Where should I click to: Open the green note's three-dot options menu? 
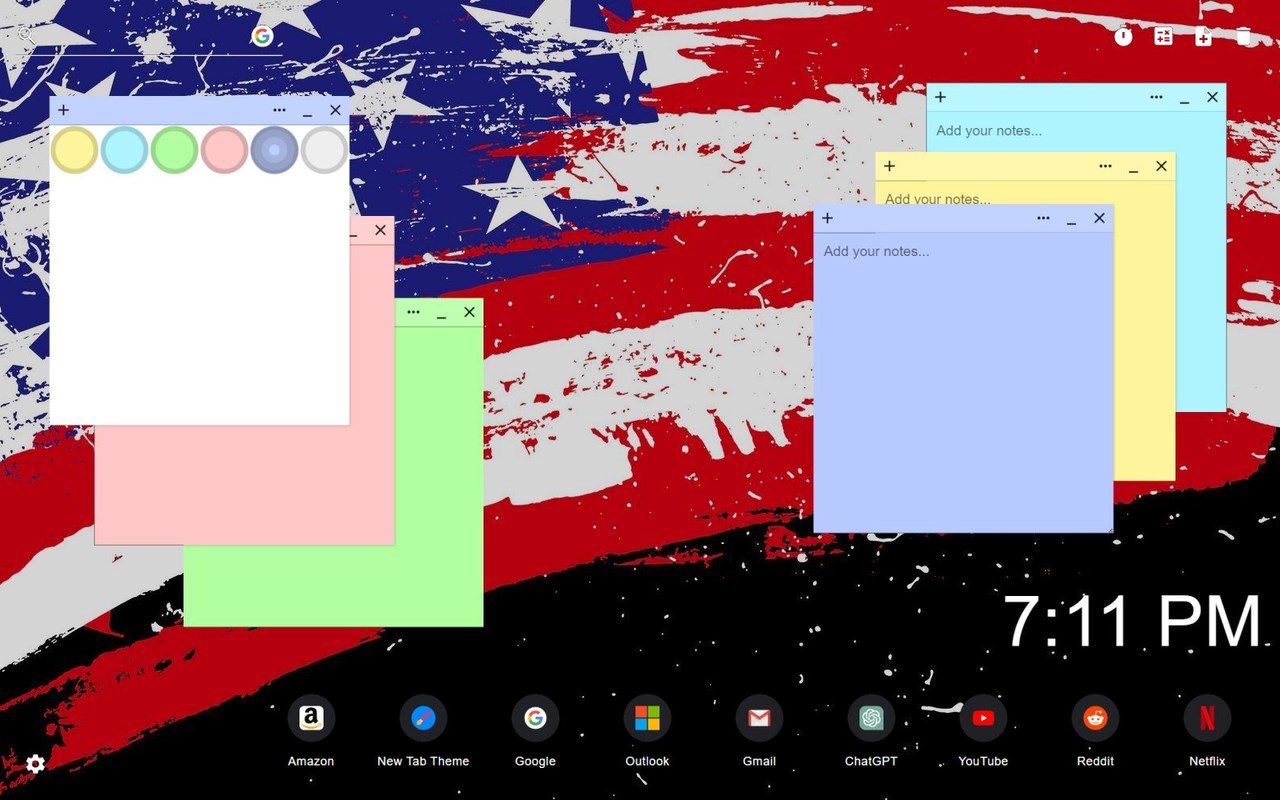coord(413,312)
